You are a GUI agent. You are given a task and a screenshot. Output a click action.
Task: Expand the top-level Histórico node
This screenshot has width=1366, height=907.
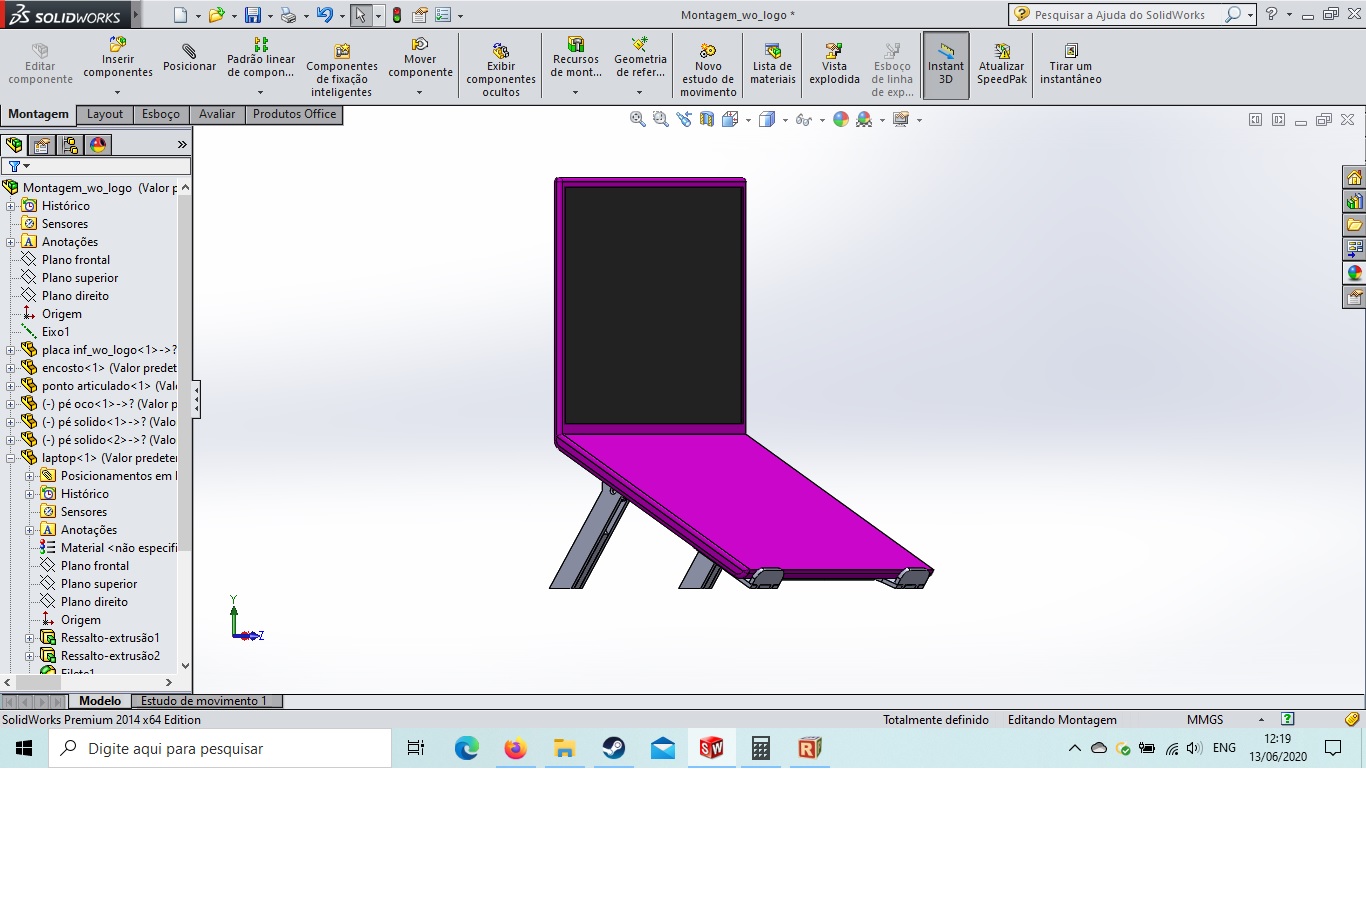(11, 206)
